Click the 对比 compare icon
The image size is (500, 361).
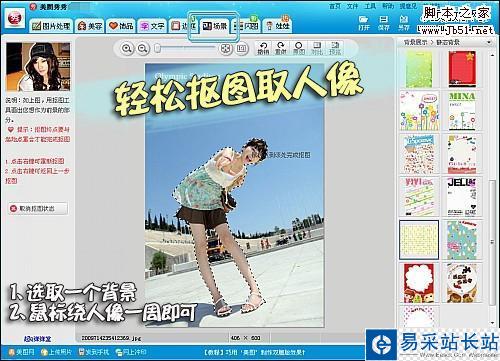pyautogui.click(x=317, y=49)
